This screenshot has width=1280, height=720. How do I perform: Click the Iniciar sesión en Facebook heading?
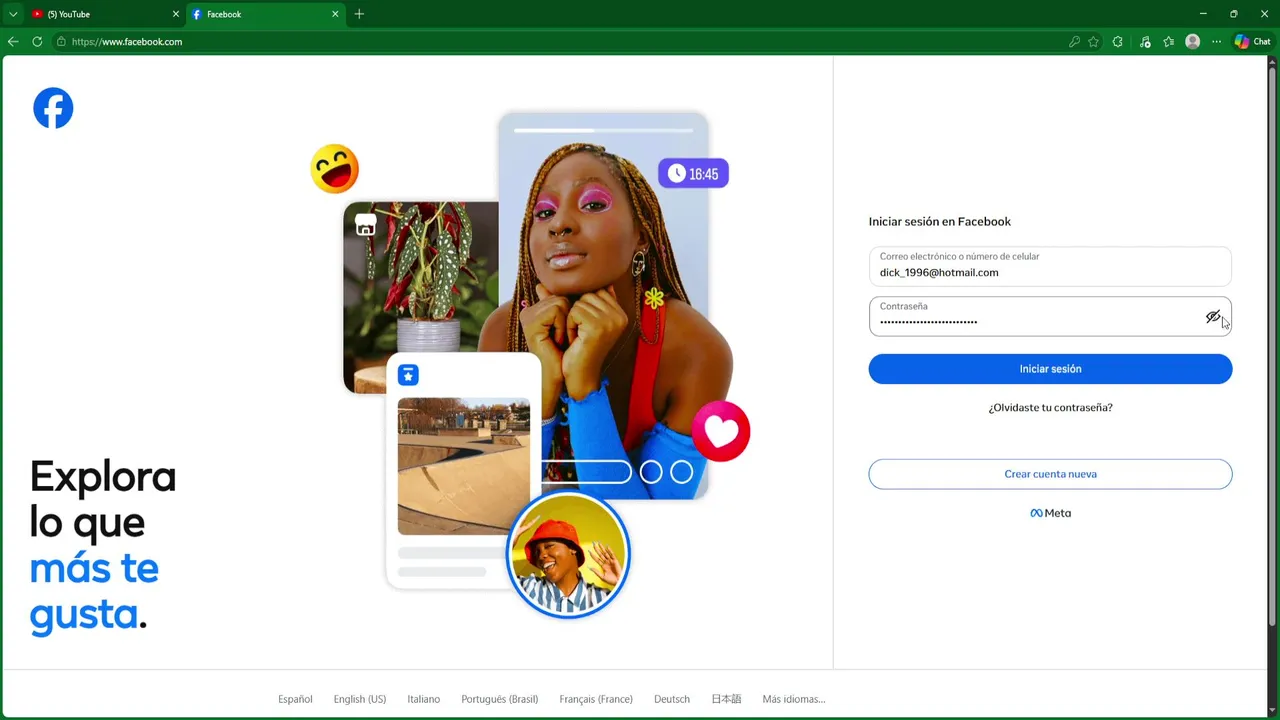tap(940, 222)
